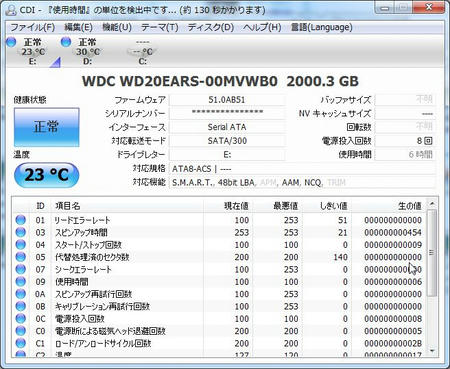This screenshot has height=369, width=450.
Task: Click the 項目名 column header
Action: coord(127,206)
